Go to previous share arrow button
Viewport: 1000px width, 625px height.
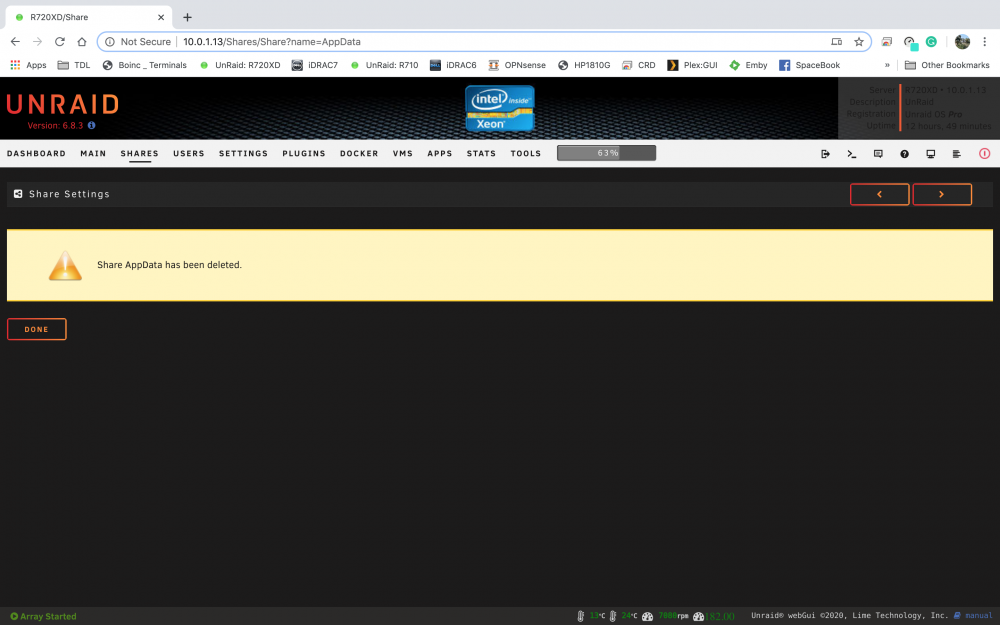pyautogui.click(x=879, y=194)
